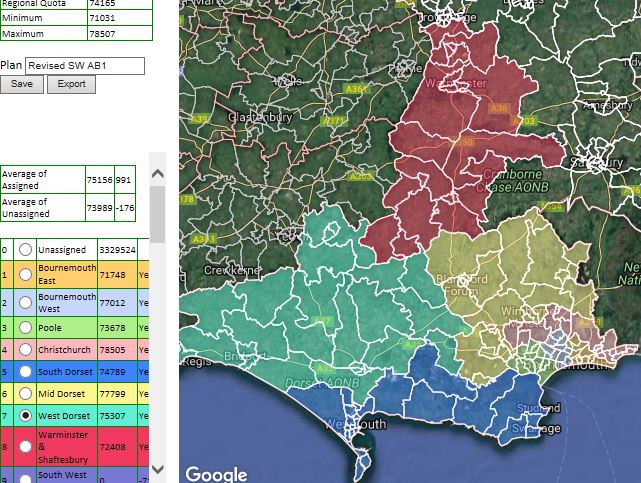Click the Cranborne Chase AONB map label
Image resolution: width=641 pixels, height=483 pixels.
coord(513,181)
